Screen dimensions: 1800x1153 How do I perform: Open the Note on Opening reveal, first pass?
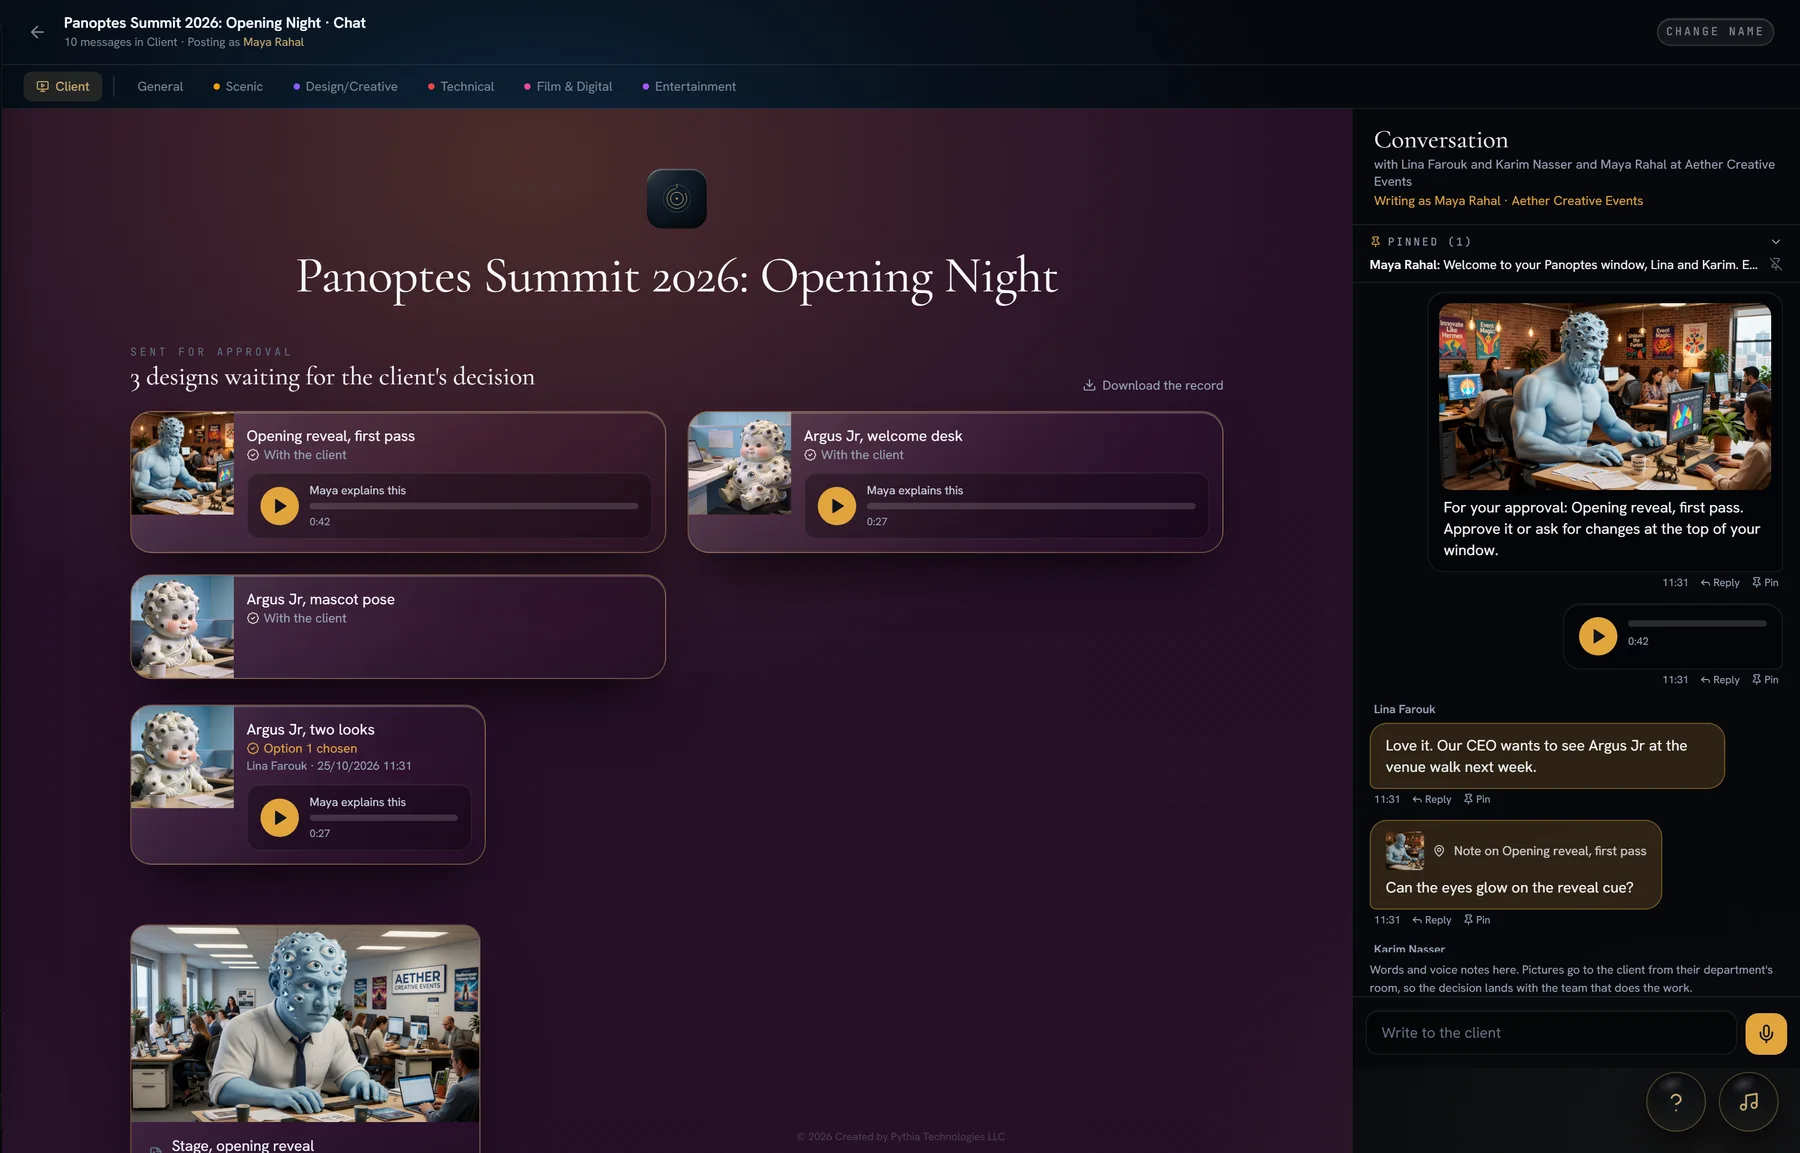(1516, 851)
